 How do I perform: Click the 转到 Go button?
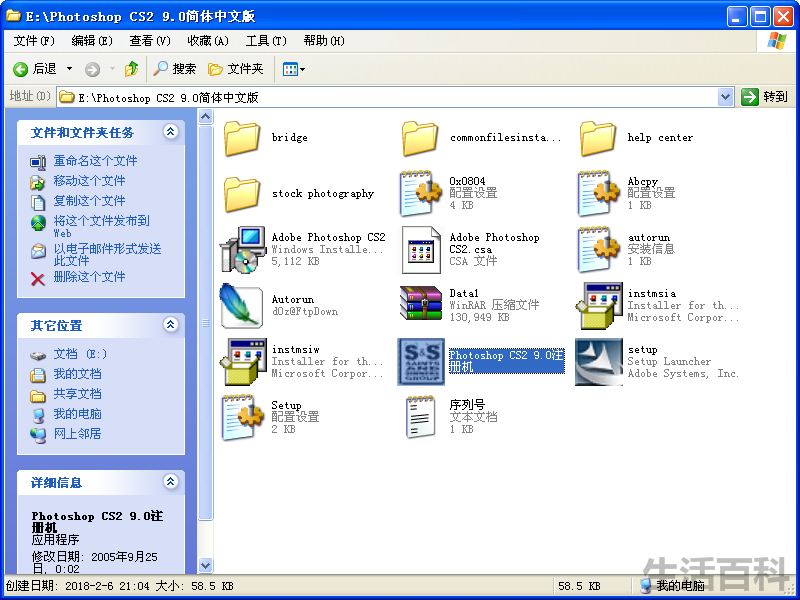[764, 96]
